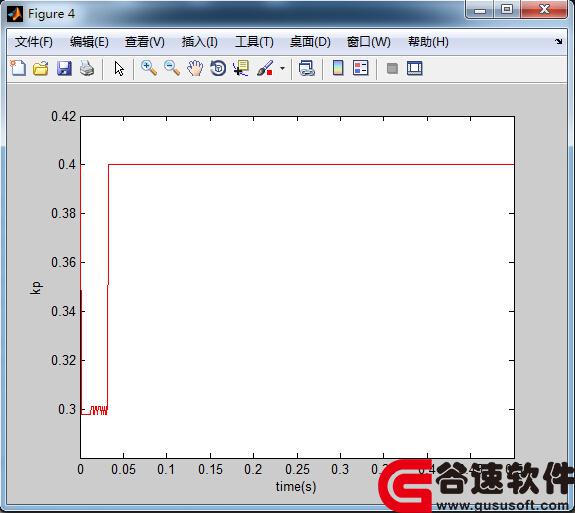Screen dimensions: 575x513
Task: Click the Figure 4 window title text
Action: pyautogui.click(x=51, y=14)
